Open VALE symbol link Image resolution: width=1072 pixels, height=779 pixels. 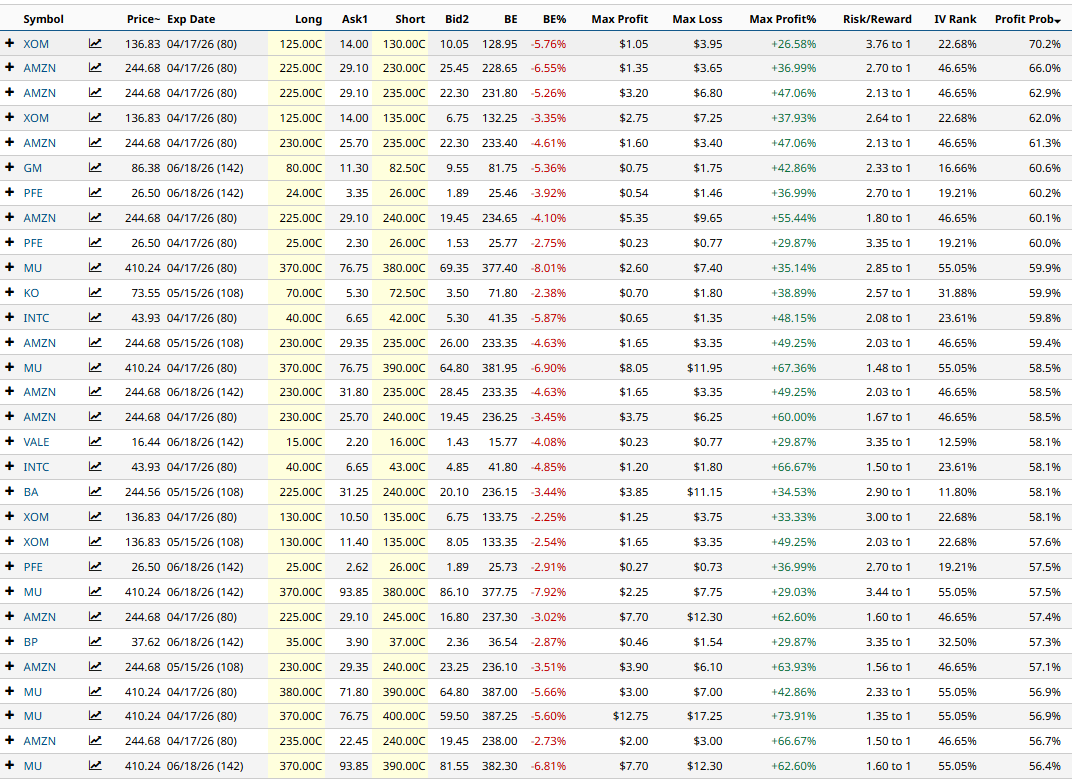pos(36,443)
